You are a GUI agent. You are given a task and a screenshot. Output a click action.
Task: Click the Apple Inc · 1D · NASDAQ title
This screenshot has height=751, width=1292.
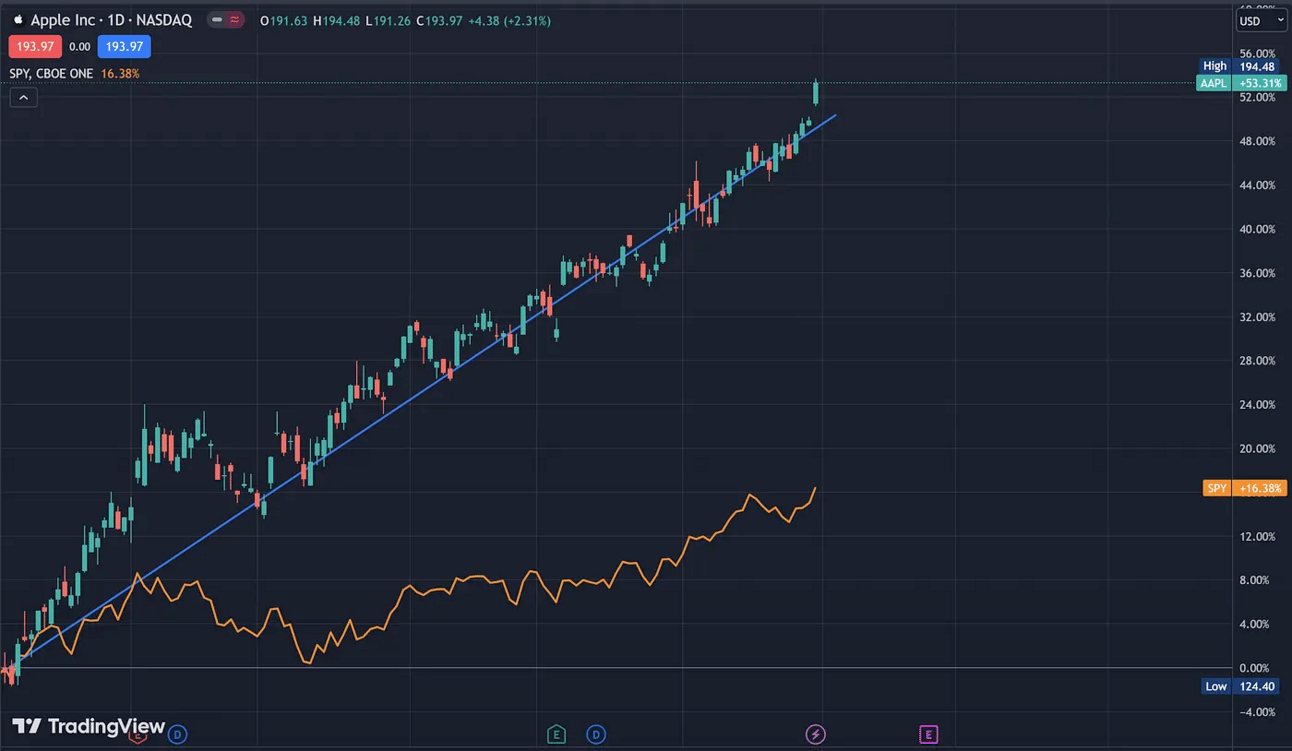[111, 20]
